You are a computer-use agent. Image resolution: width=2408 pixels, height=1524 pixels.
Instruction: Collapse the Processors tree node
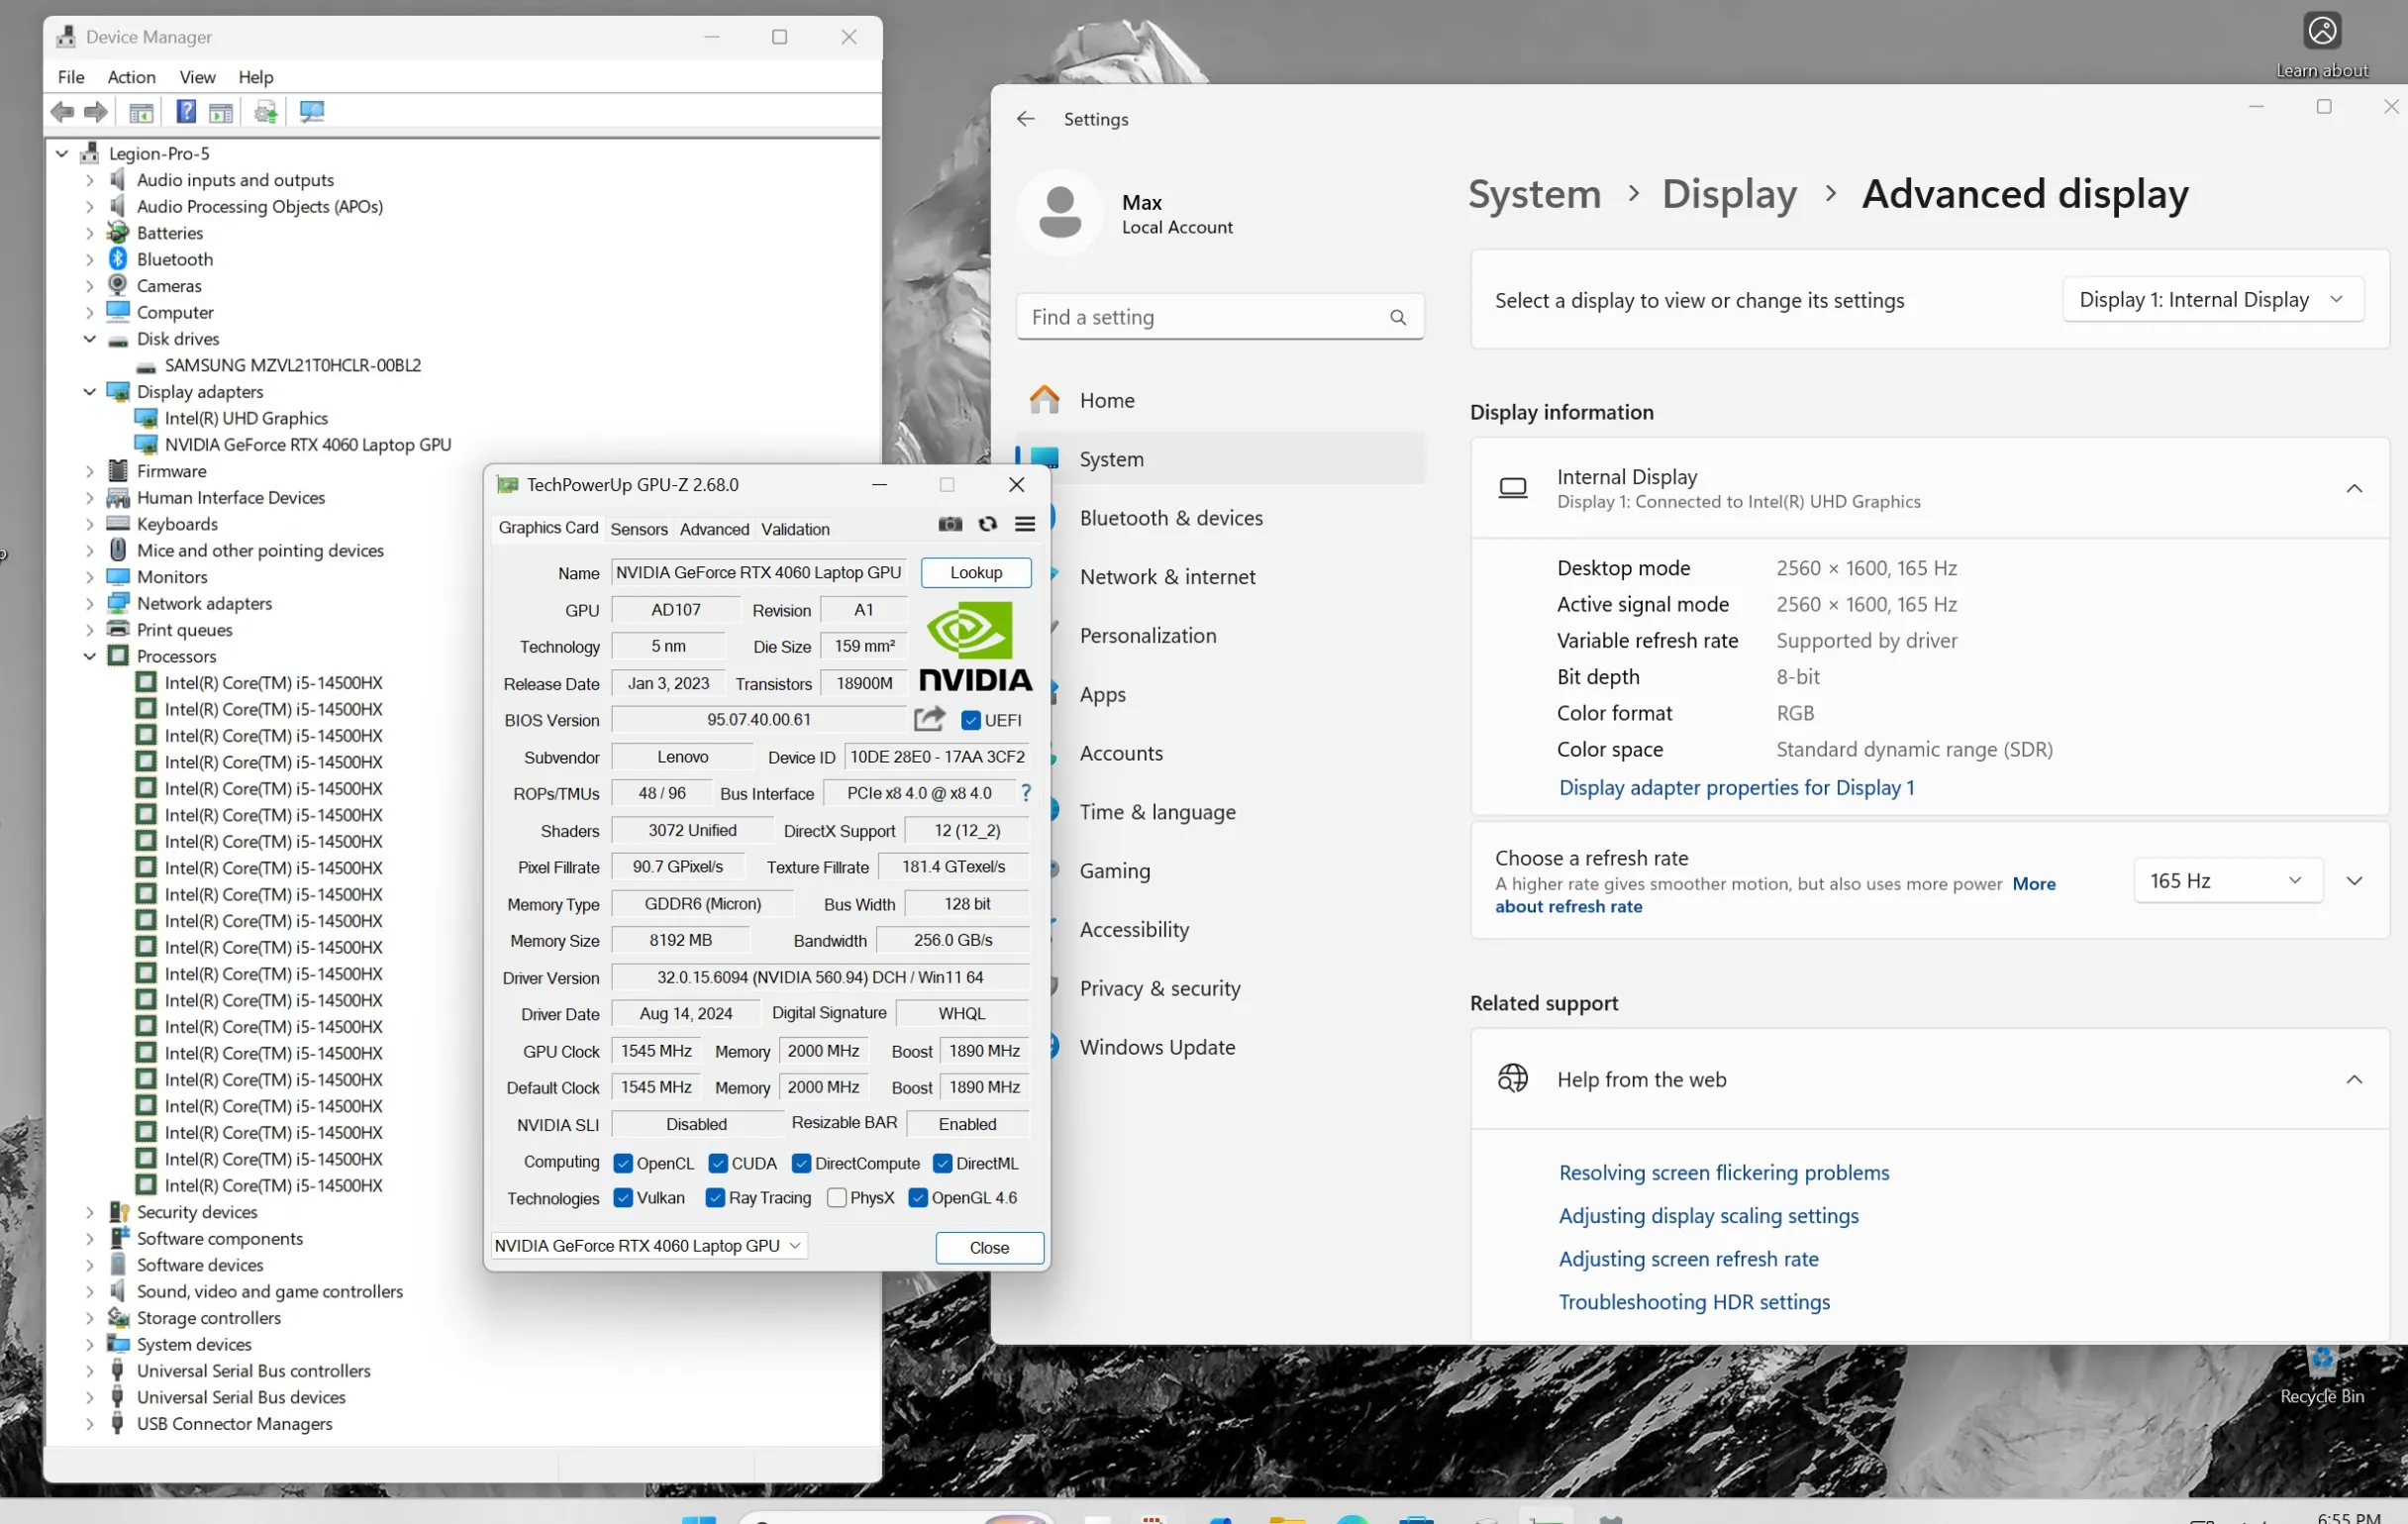90,656
